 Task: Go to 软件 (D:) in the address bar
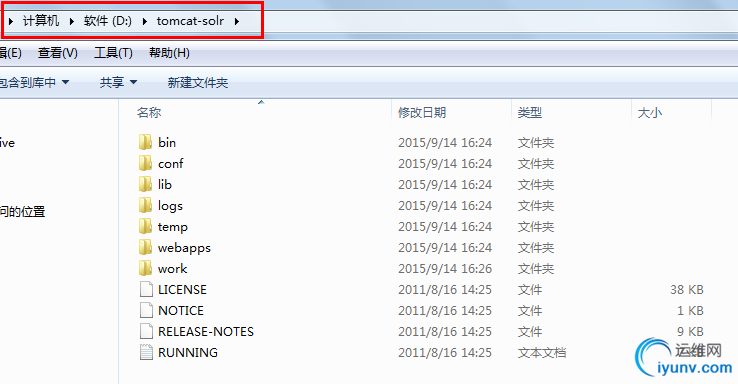coord(108,21)
